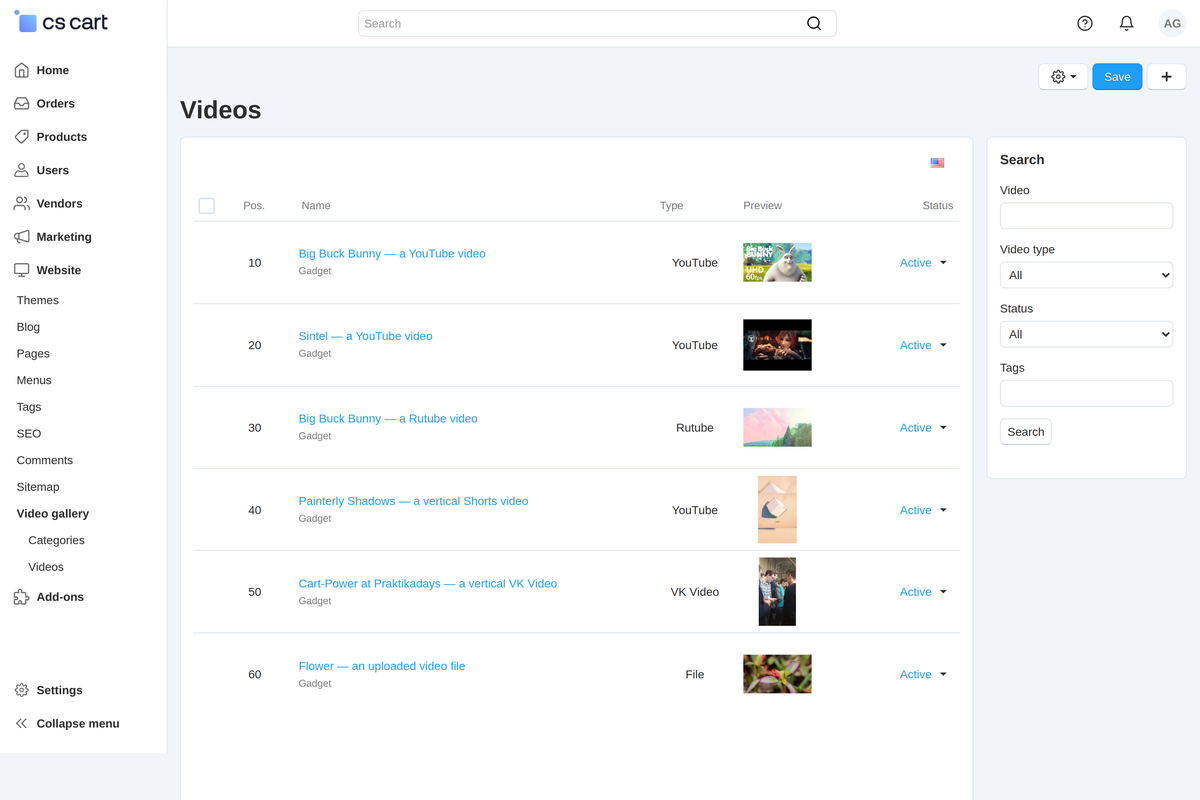Open Categories under Video gallery
The height and width of the screenshot is (800, 1200).
point(56,540)
